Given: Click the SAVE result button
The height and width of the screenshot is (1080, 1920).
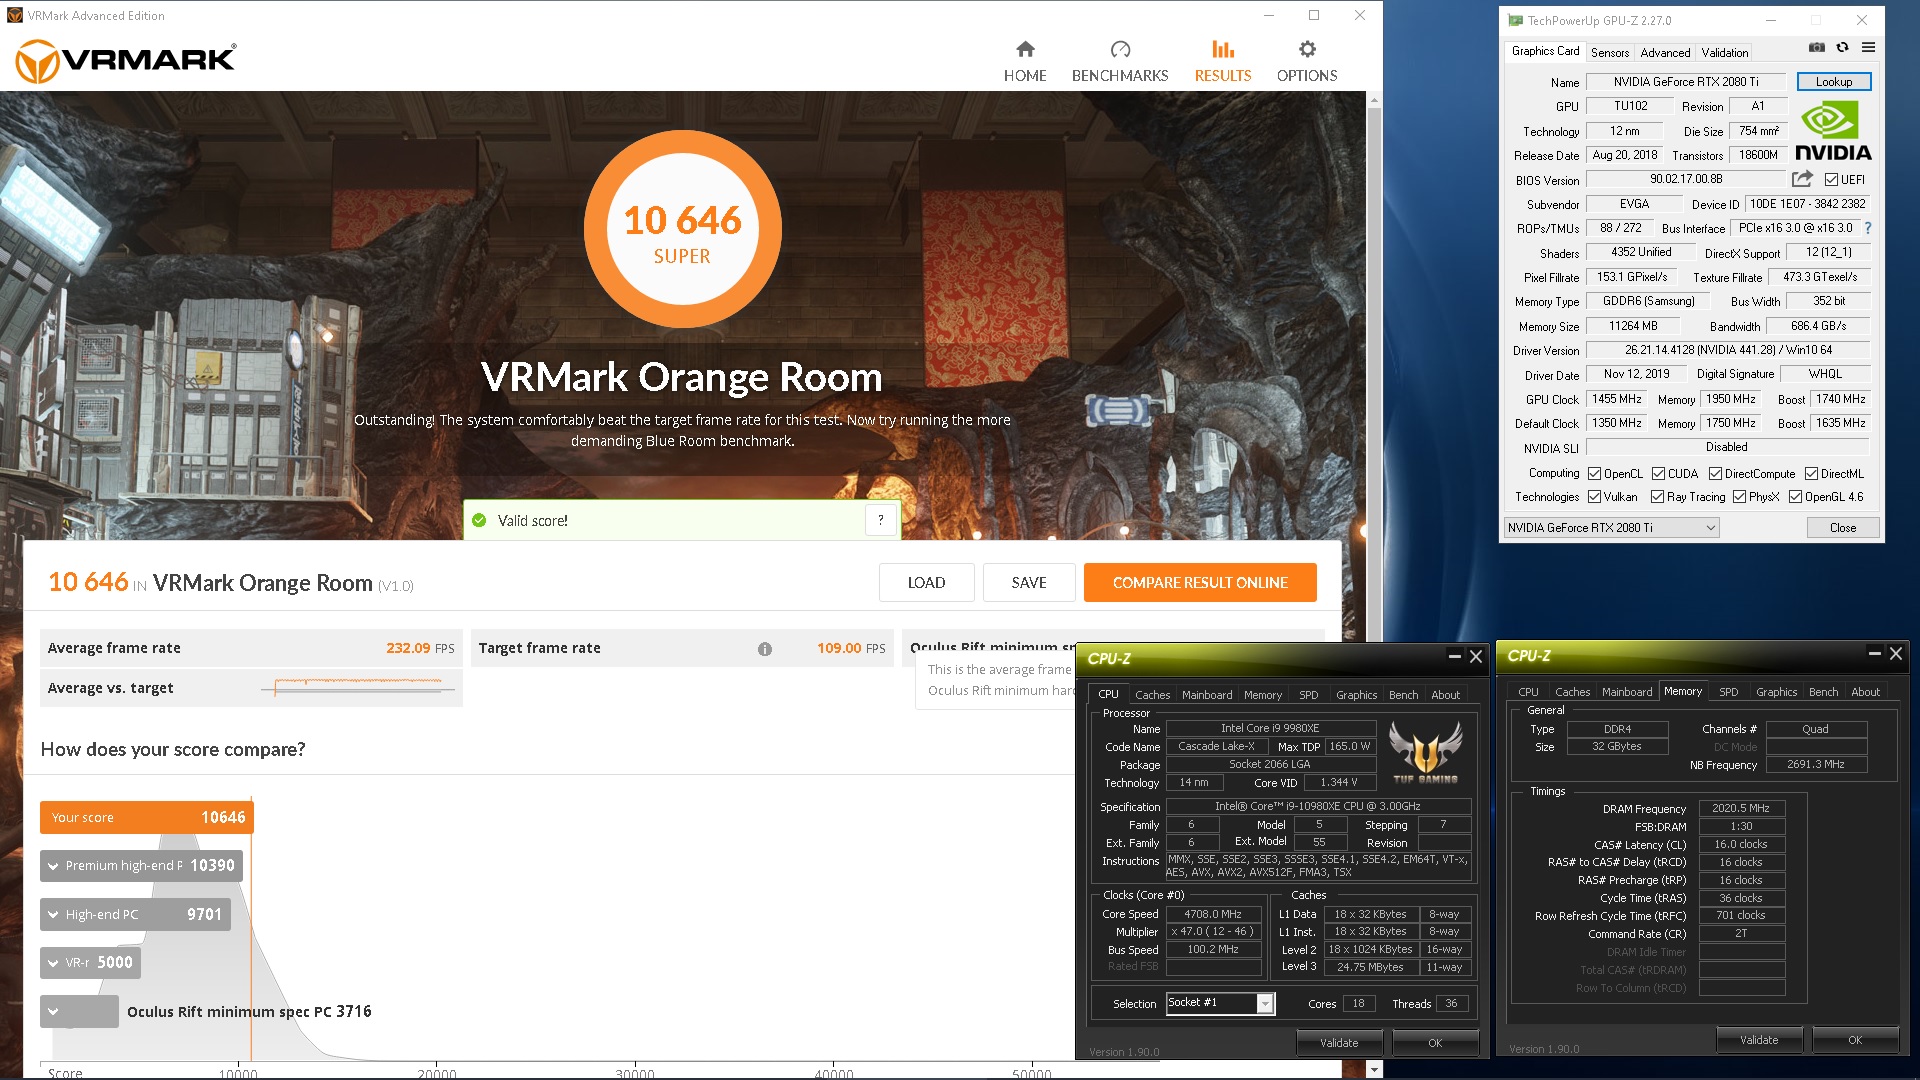Looking at the screenshot, I should point(1028,583).
